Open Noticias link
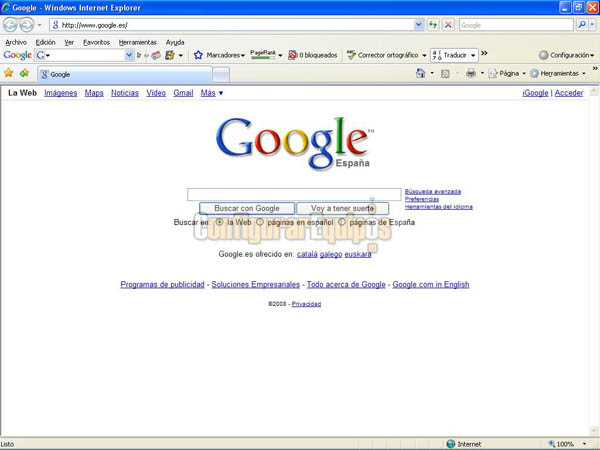 125,93
